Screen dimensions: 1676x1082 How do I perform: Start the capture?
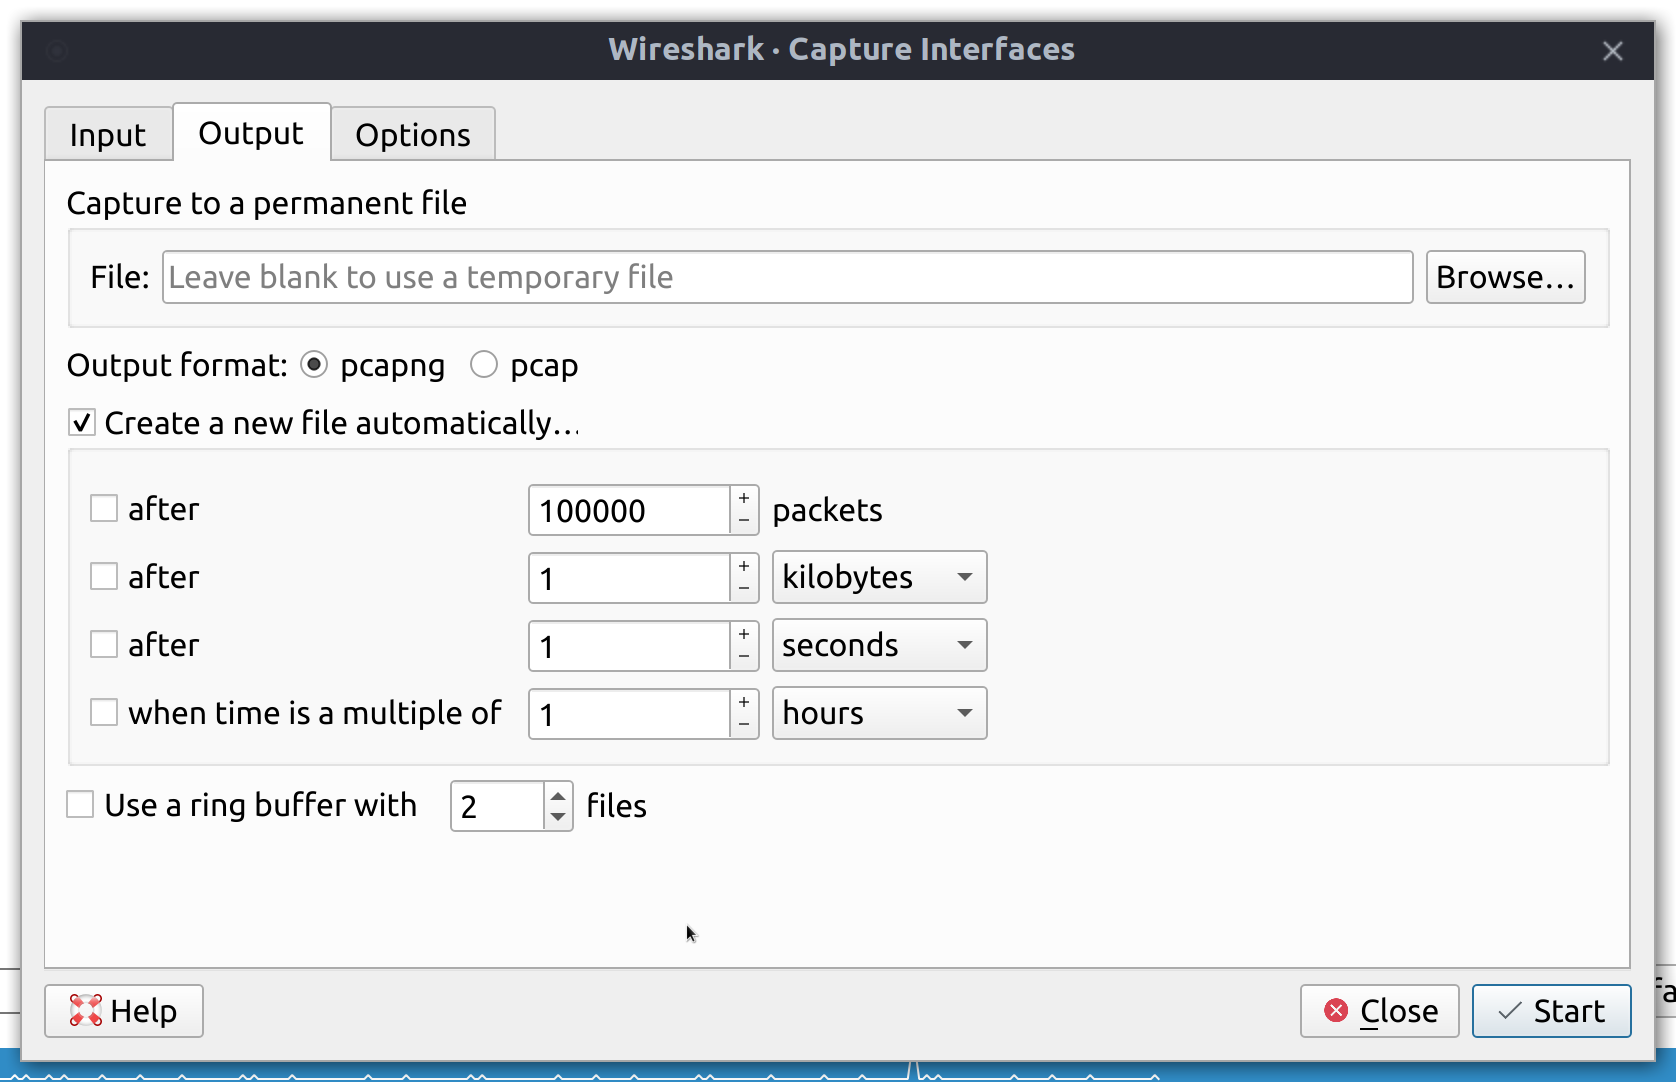click(x=1552, y=1011)
